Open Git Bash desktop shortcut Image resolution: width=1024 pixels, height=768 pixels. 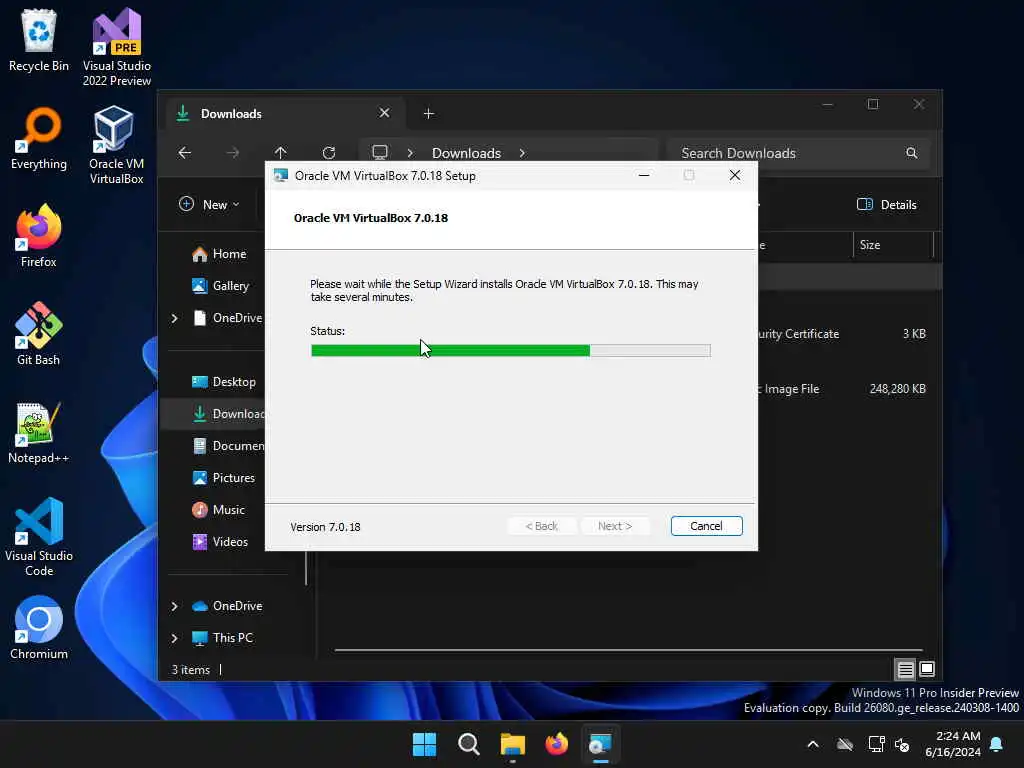point(39,334)
